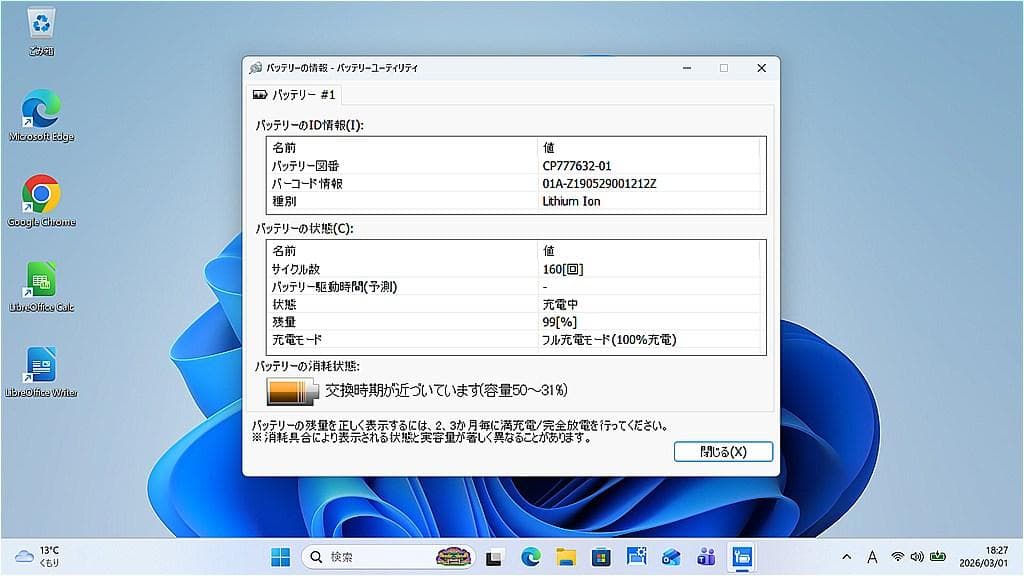This screenshot has width=1024, height=576.
Task: Click the 交換時期が近づいています wear status text
Action: pos(446,391)
